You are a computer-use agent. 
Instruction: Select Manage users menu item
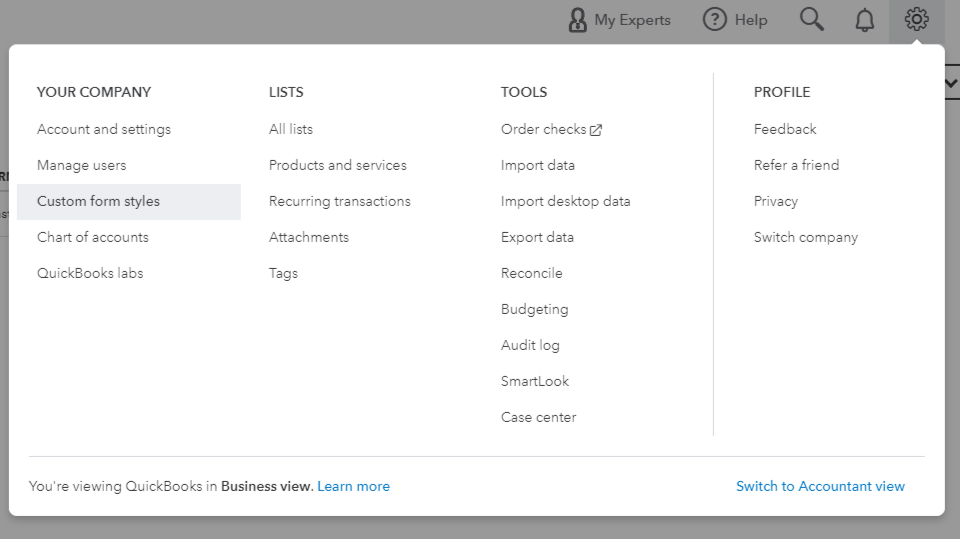click(x=82, y=165)
